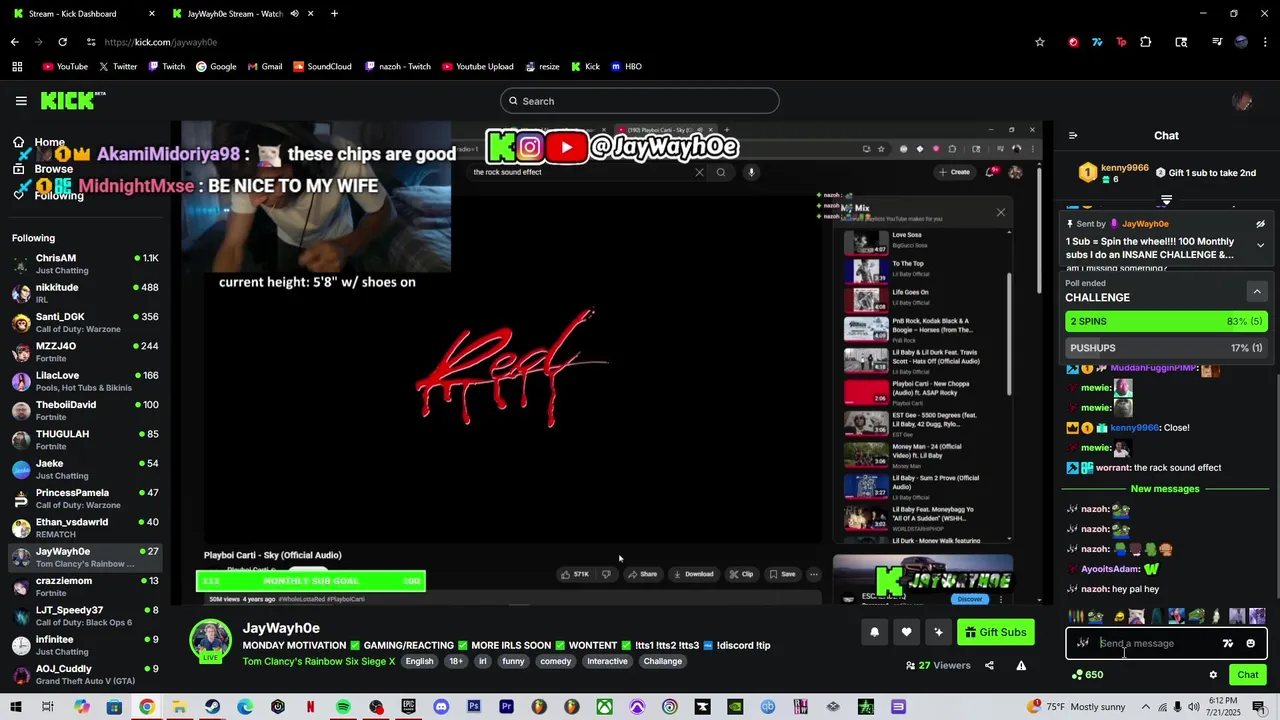The height and width of the screenshot is (720, 1280).
Task: Open the chat emote picker
Action: pos(1250,644)
